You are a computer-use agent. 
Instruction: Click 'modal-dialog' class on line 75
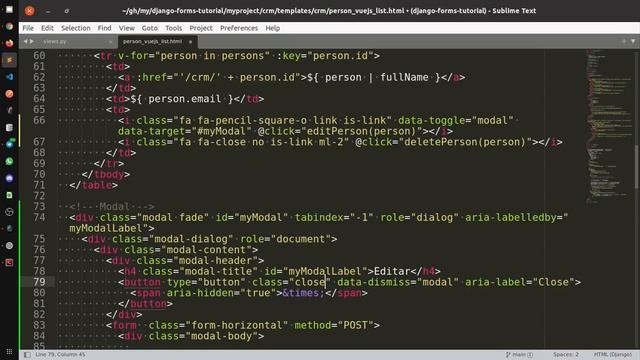pos(191,239)
